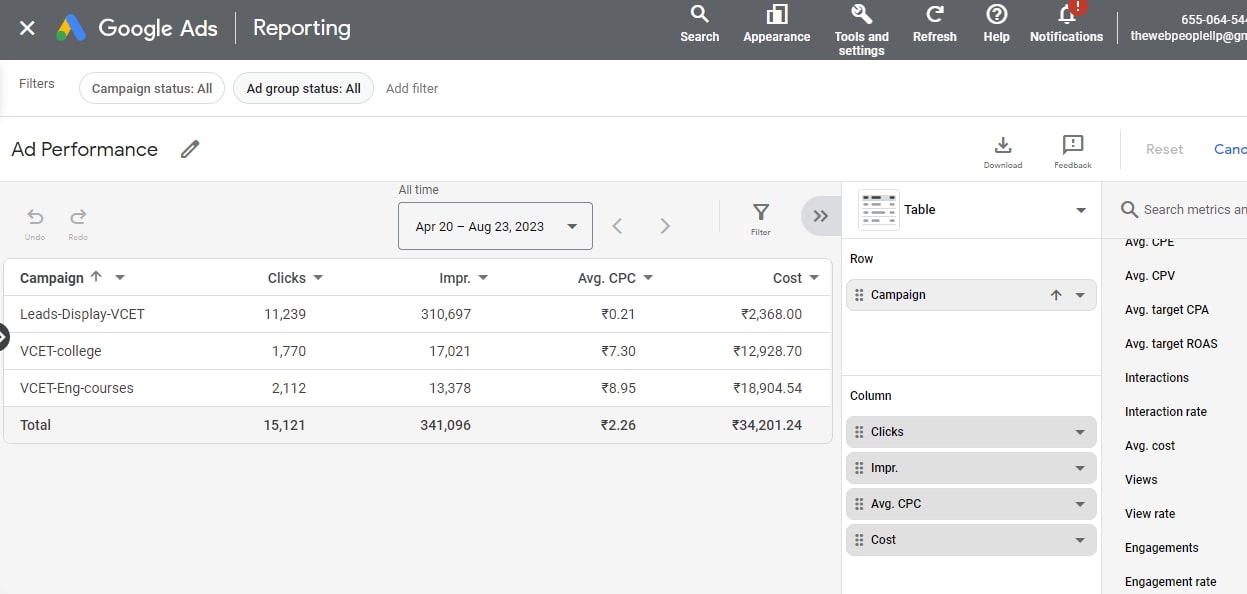Grab the Cost column drag handle
Image resolution: width=1247 pixels, height=594 pixels.
859,540
